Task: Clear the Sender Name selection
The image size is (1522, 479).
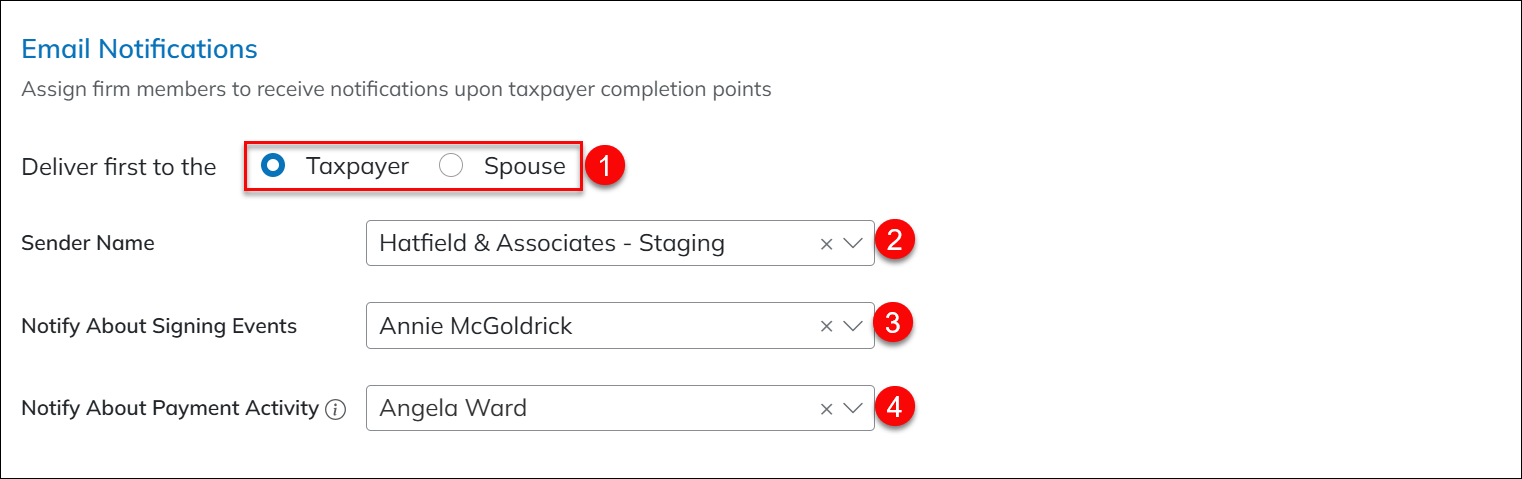Action: tap(826, 243)
